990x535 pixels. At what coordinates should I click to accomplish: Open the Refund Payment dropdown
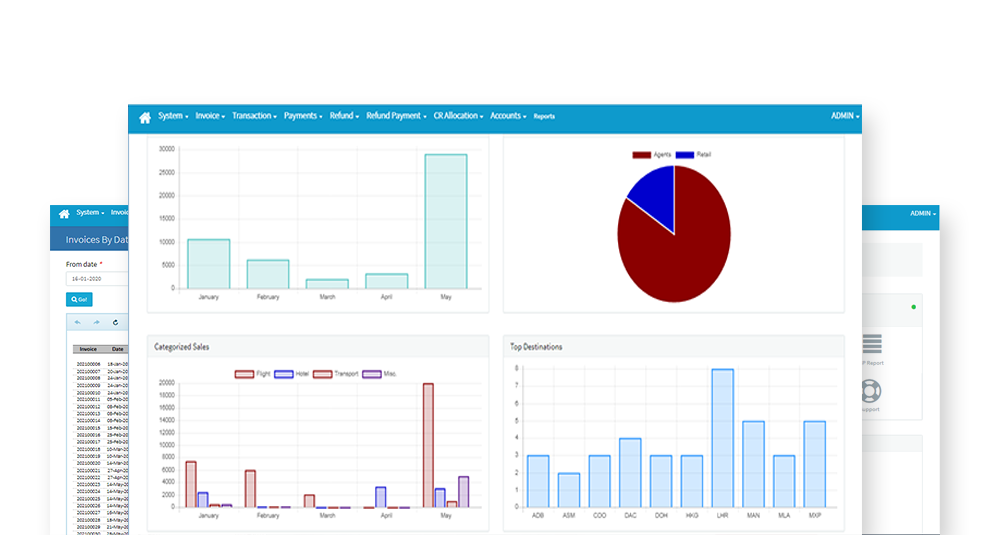coord(397,116)
